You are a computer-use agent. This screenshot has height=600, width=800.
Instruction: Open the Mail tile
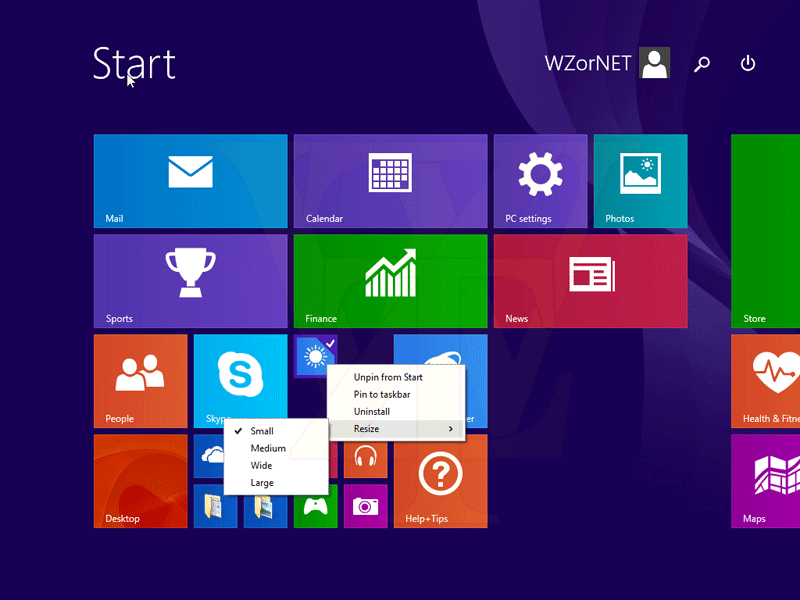click(x=190, y=181)
